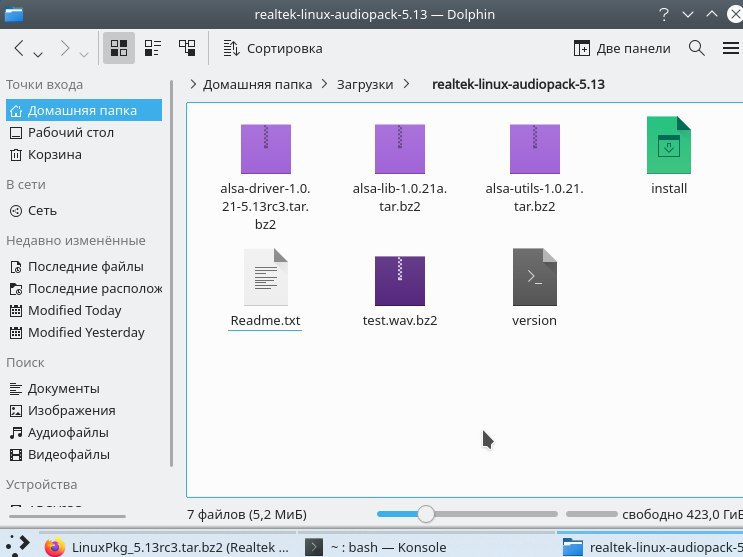Select Readme.txt document icon

click(265, 277)
